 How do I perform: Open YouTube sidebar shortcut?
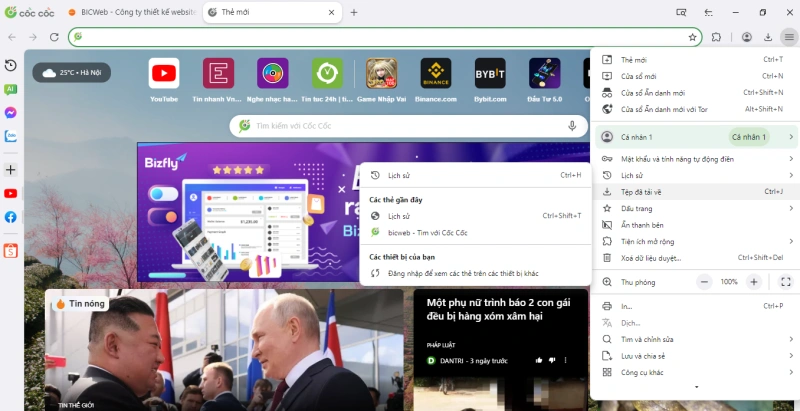(x=10, y=193)
